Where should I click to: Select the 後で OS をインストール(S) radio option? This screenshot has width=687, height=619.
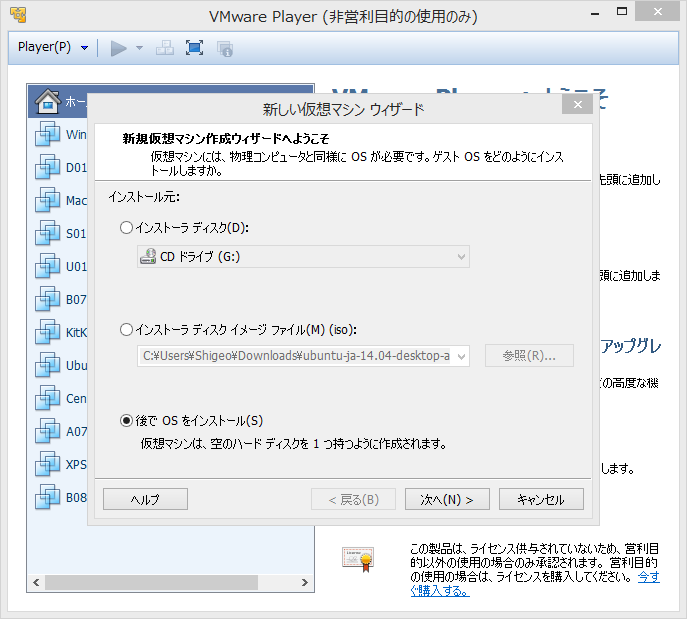(x=126, y=421)
